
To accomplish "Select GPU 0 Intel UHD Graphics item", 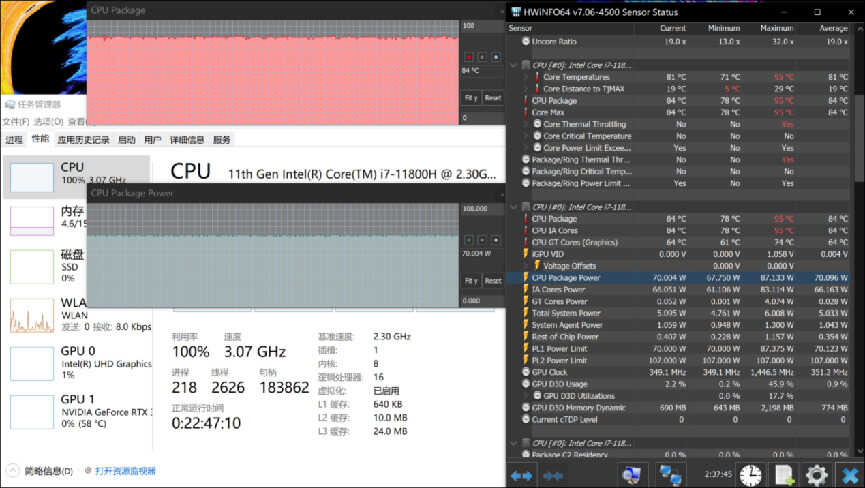I will tap(76, 362).
